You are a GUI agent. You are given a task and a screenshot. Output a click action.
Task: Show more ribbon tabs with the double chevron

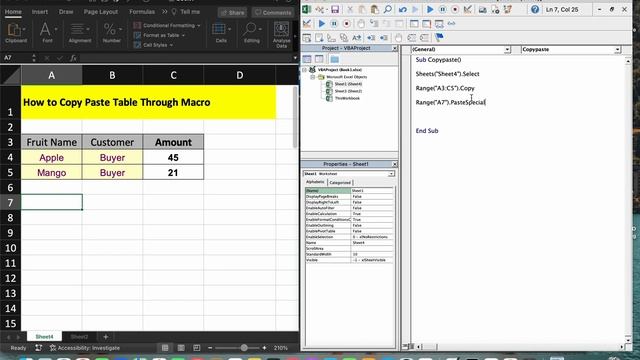[x=164, y=12]
